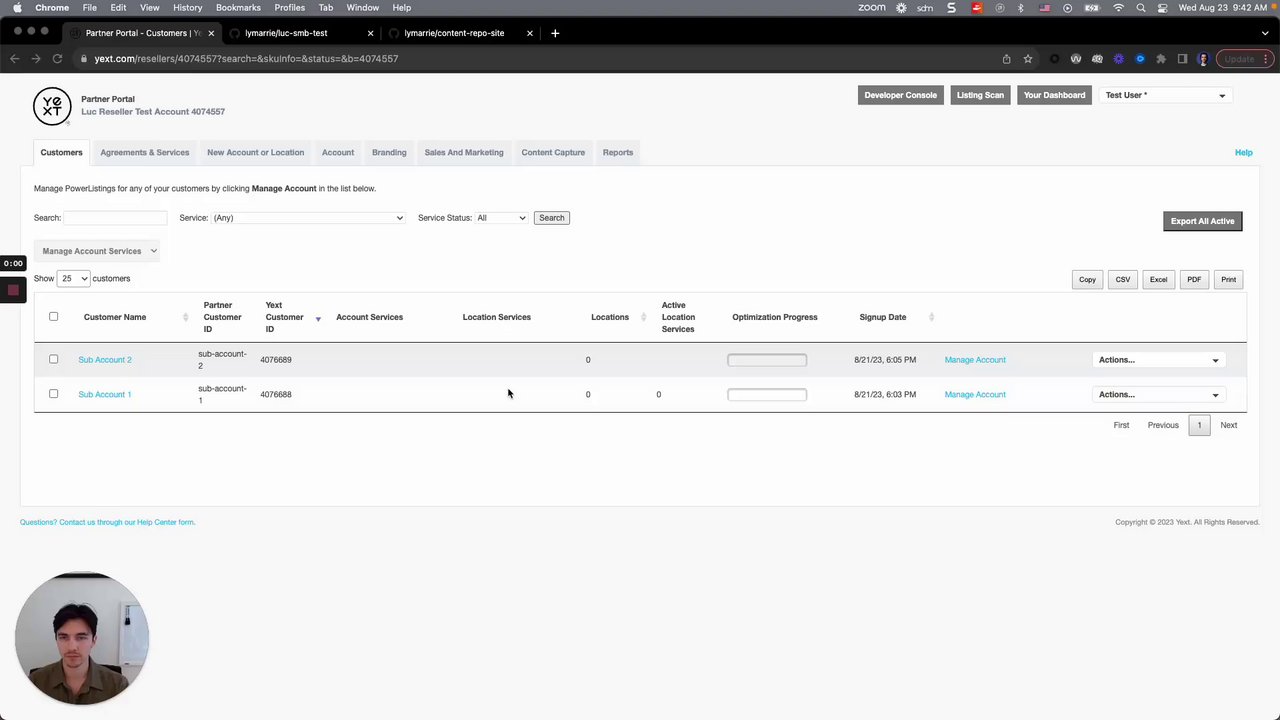This screenshot has width=1280, height=720.
Task: Open the Help link
Action: click(x=1243, y=153)
